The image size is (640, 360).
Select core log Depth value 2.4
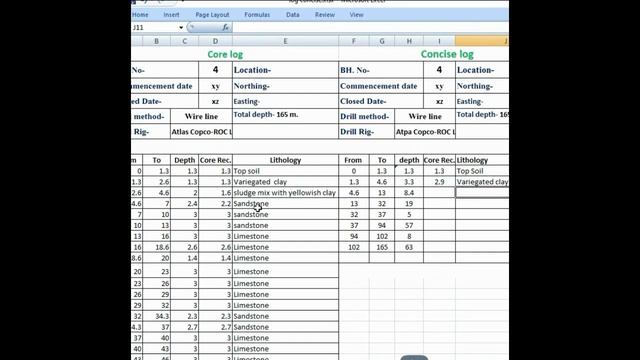(x=184, y=204)
